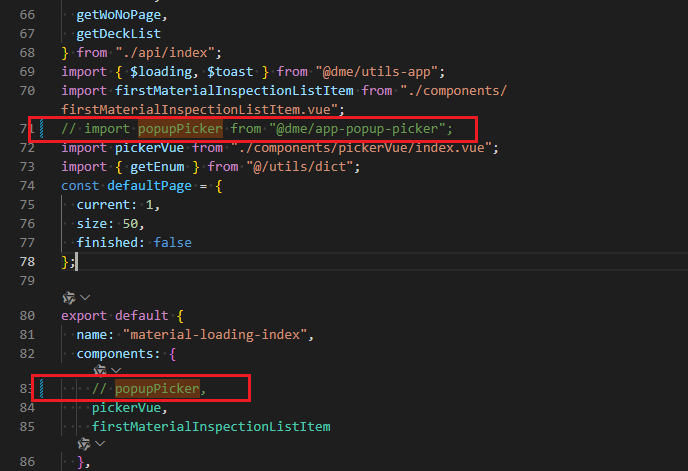Click the codelens icon above line 86
Screen dimensions: 688x471
(83, 443)
